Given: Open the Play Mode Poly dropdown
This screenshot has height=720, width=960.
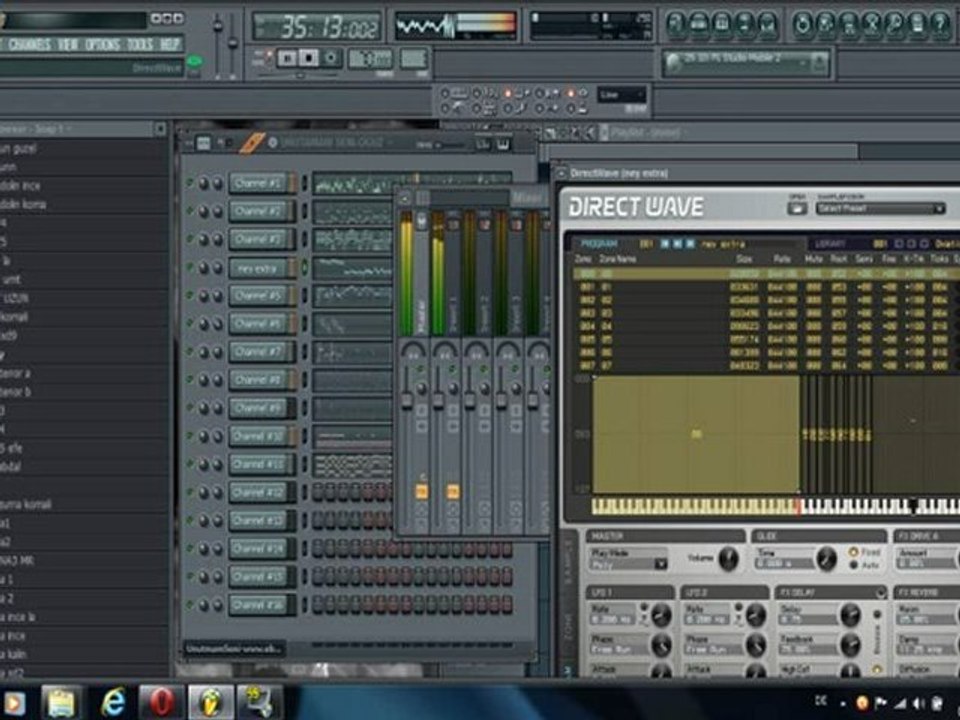Looking at the screenshot, I should pyautogui.click(x=629, y=564).
